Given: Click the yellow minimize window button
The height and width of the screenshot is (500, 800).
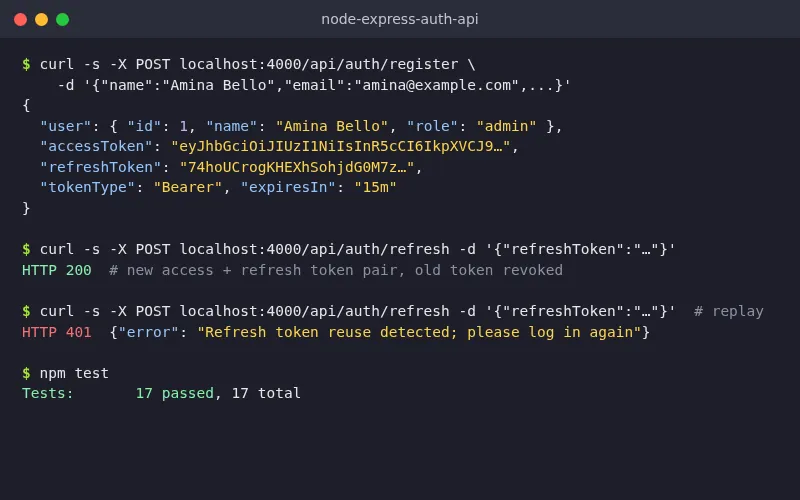Looking at the screenshot, I should (x=41, y=19).
